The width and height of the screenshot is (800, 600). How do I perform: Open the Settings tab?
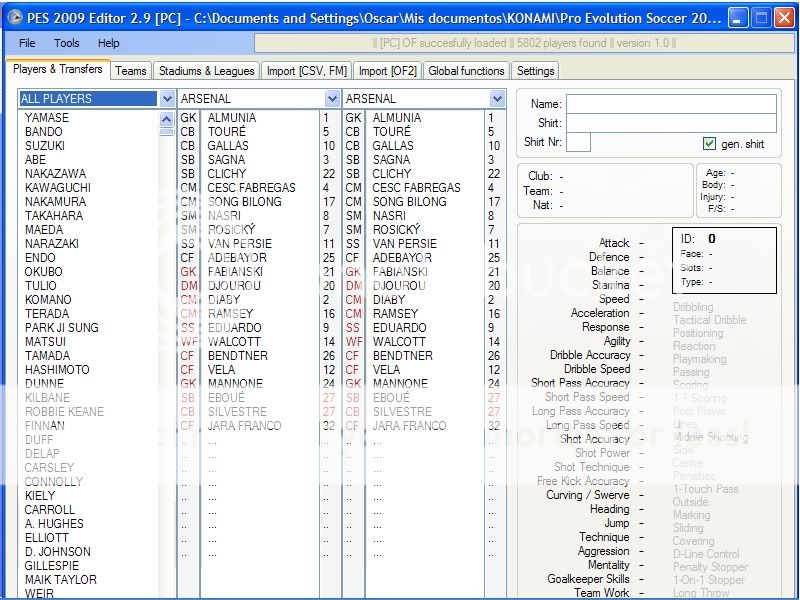[535, 71]
